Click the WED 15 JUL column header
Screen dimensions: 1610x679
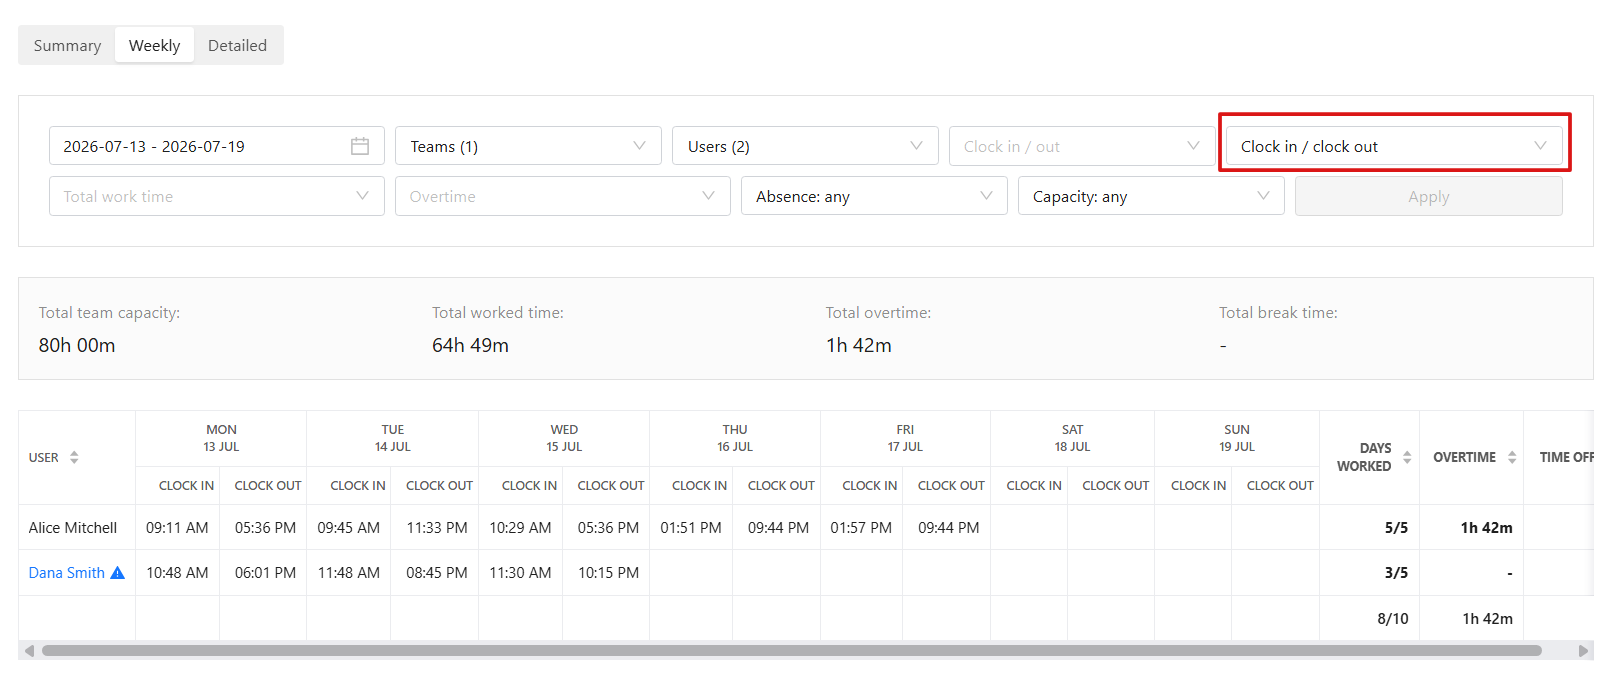564,438
